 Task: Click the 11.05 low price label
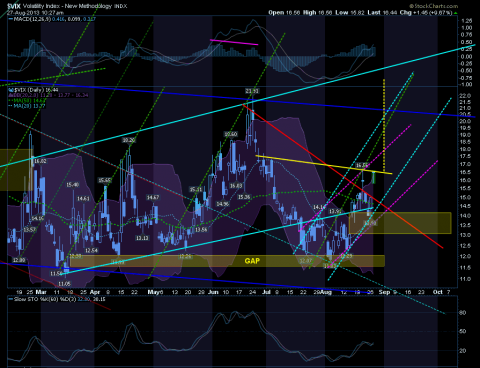(64, 284)
